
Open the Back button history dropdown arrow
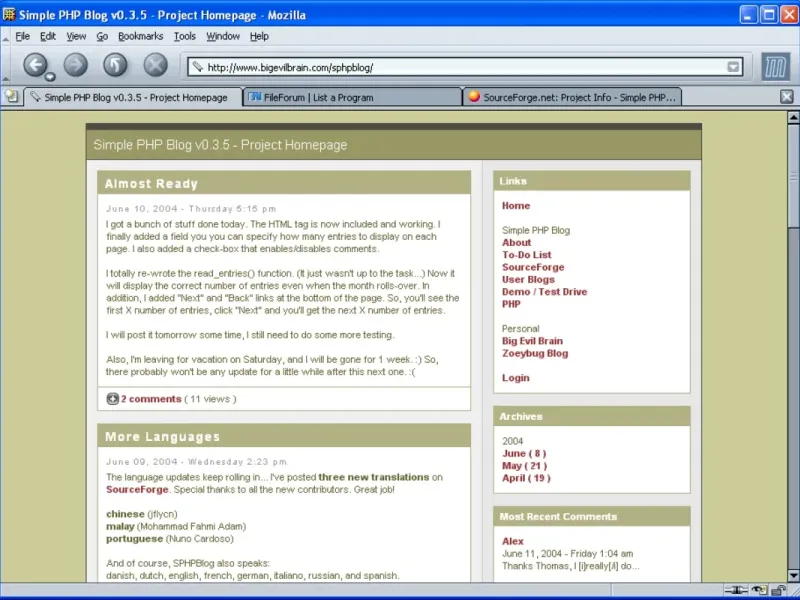[49, 77]
